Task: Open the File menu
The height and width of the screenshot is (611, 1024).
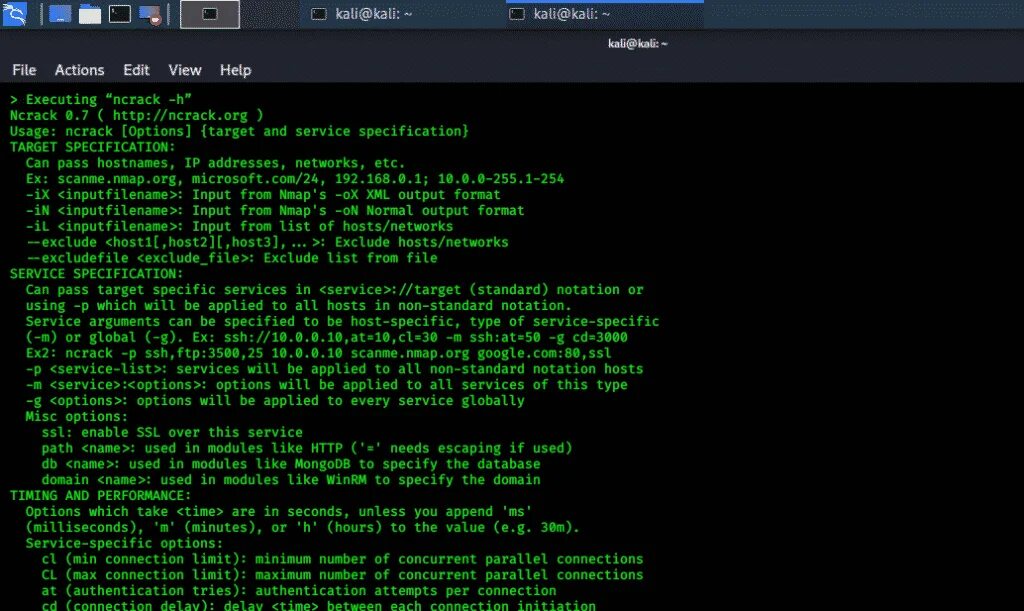Action: click(24, 70)
